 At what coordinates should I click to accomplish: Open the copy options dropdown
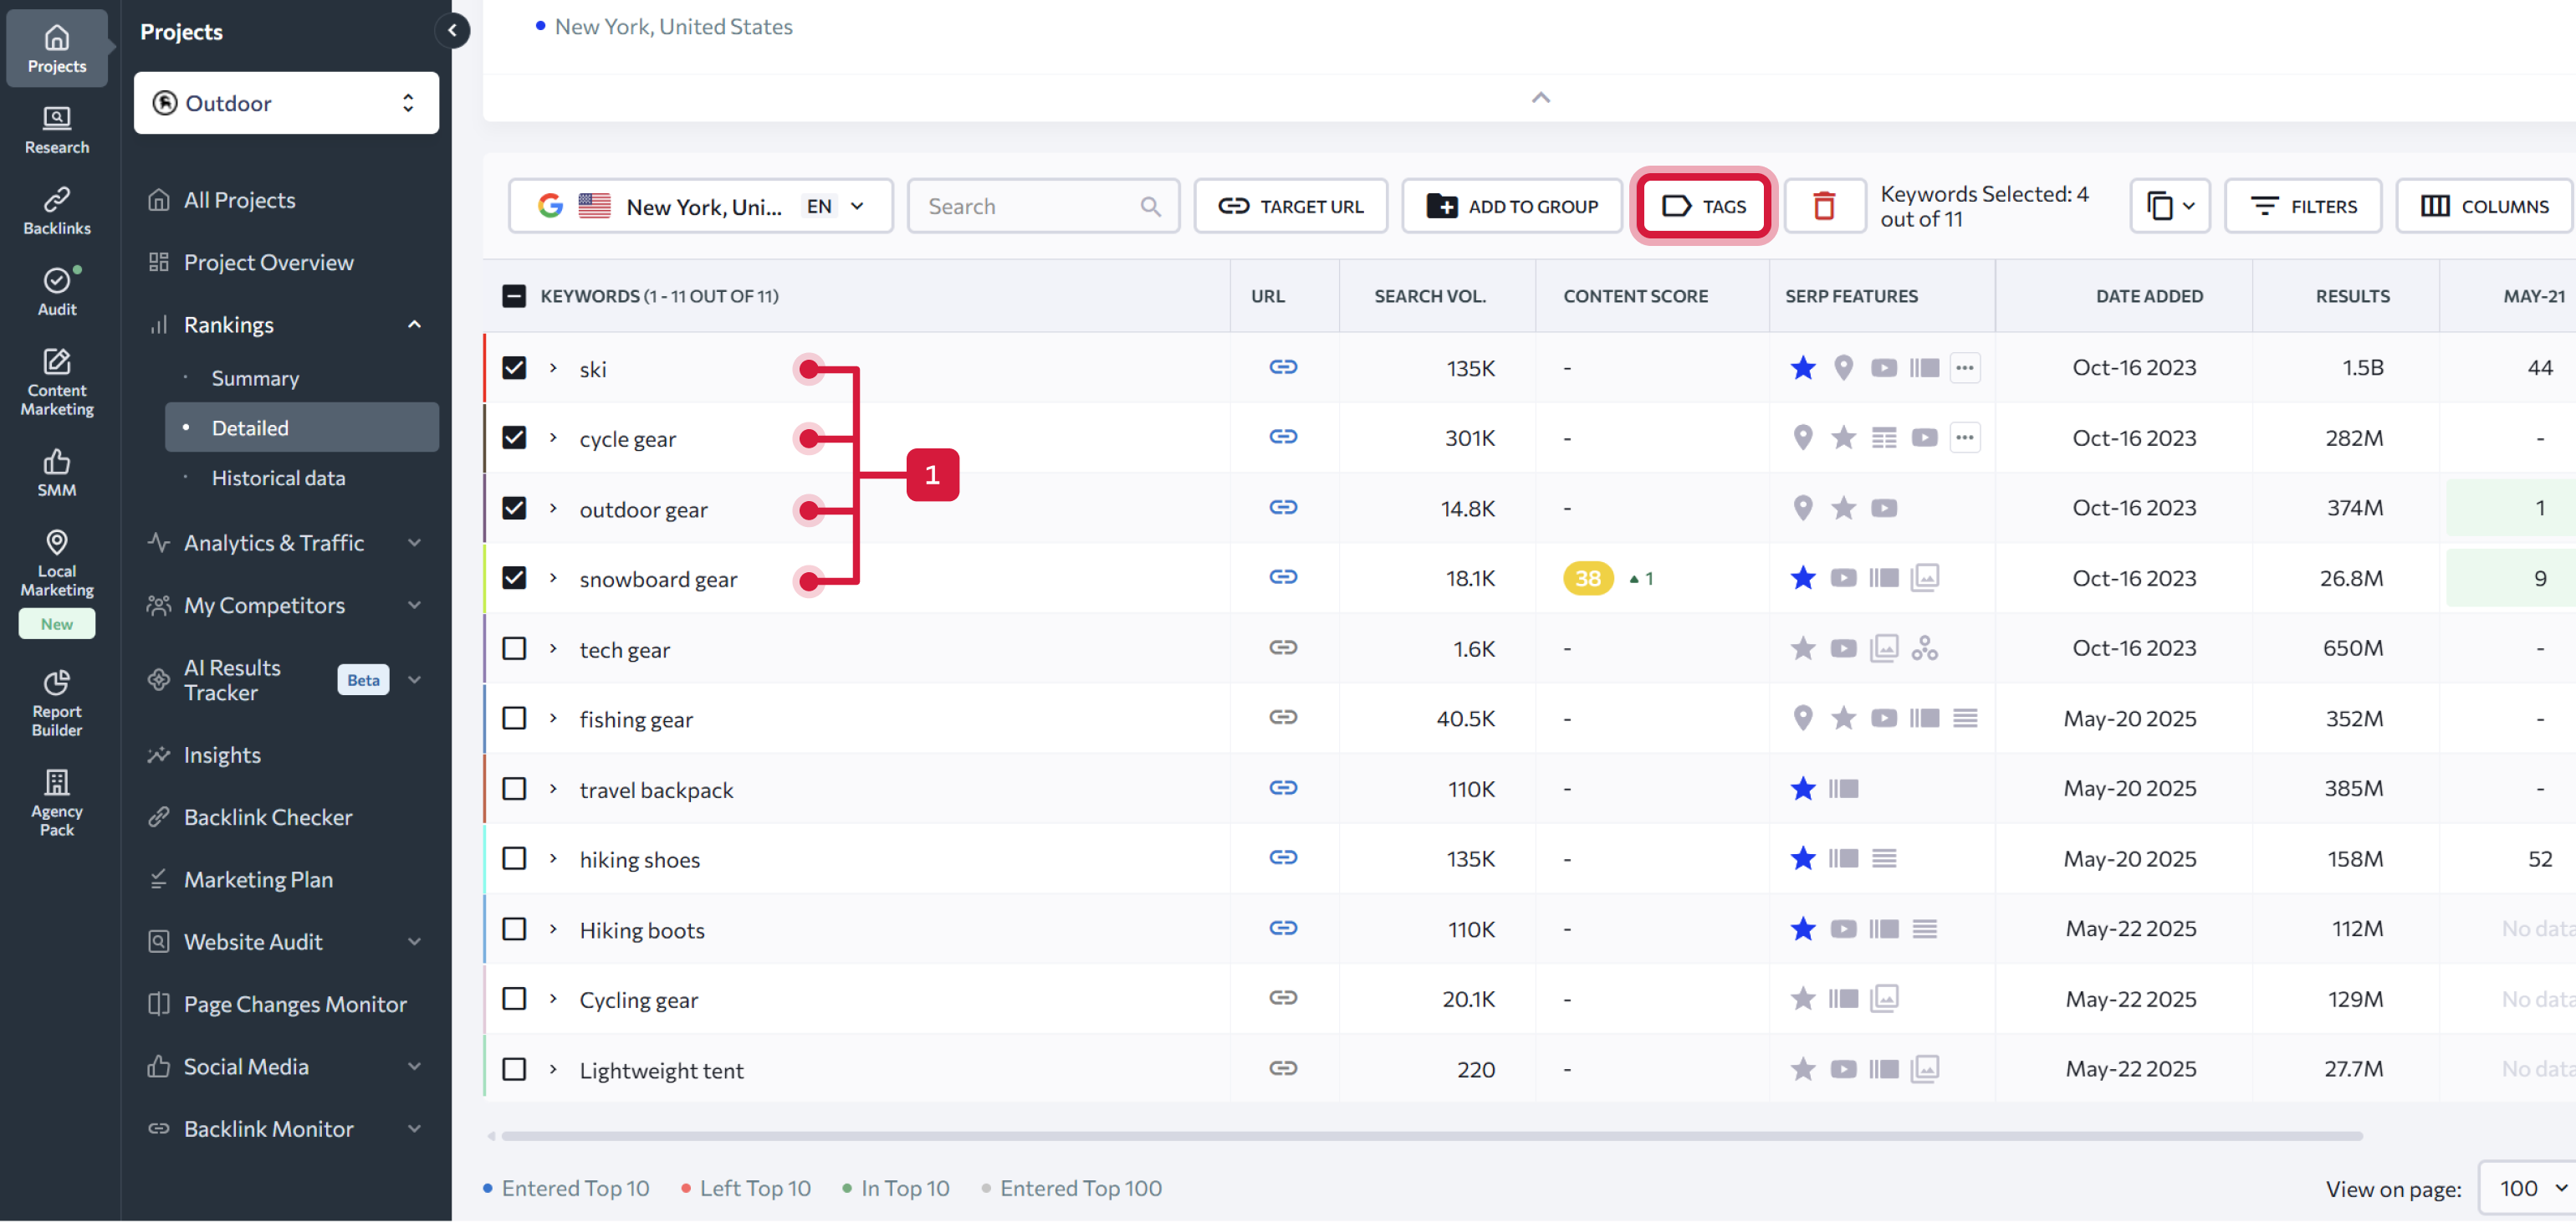(x=2169, y=206)
